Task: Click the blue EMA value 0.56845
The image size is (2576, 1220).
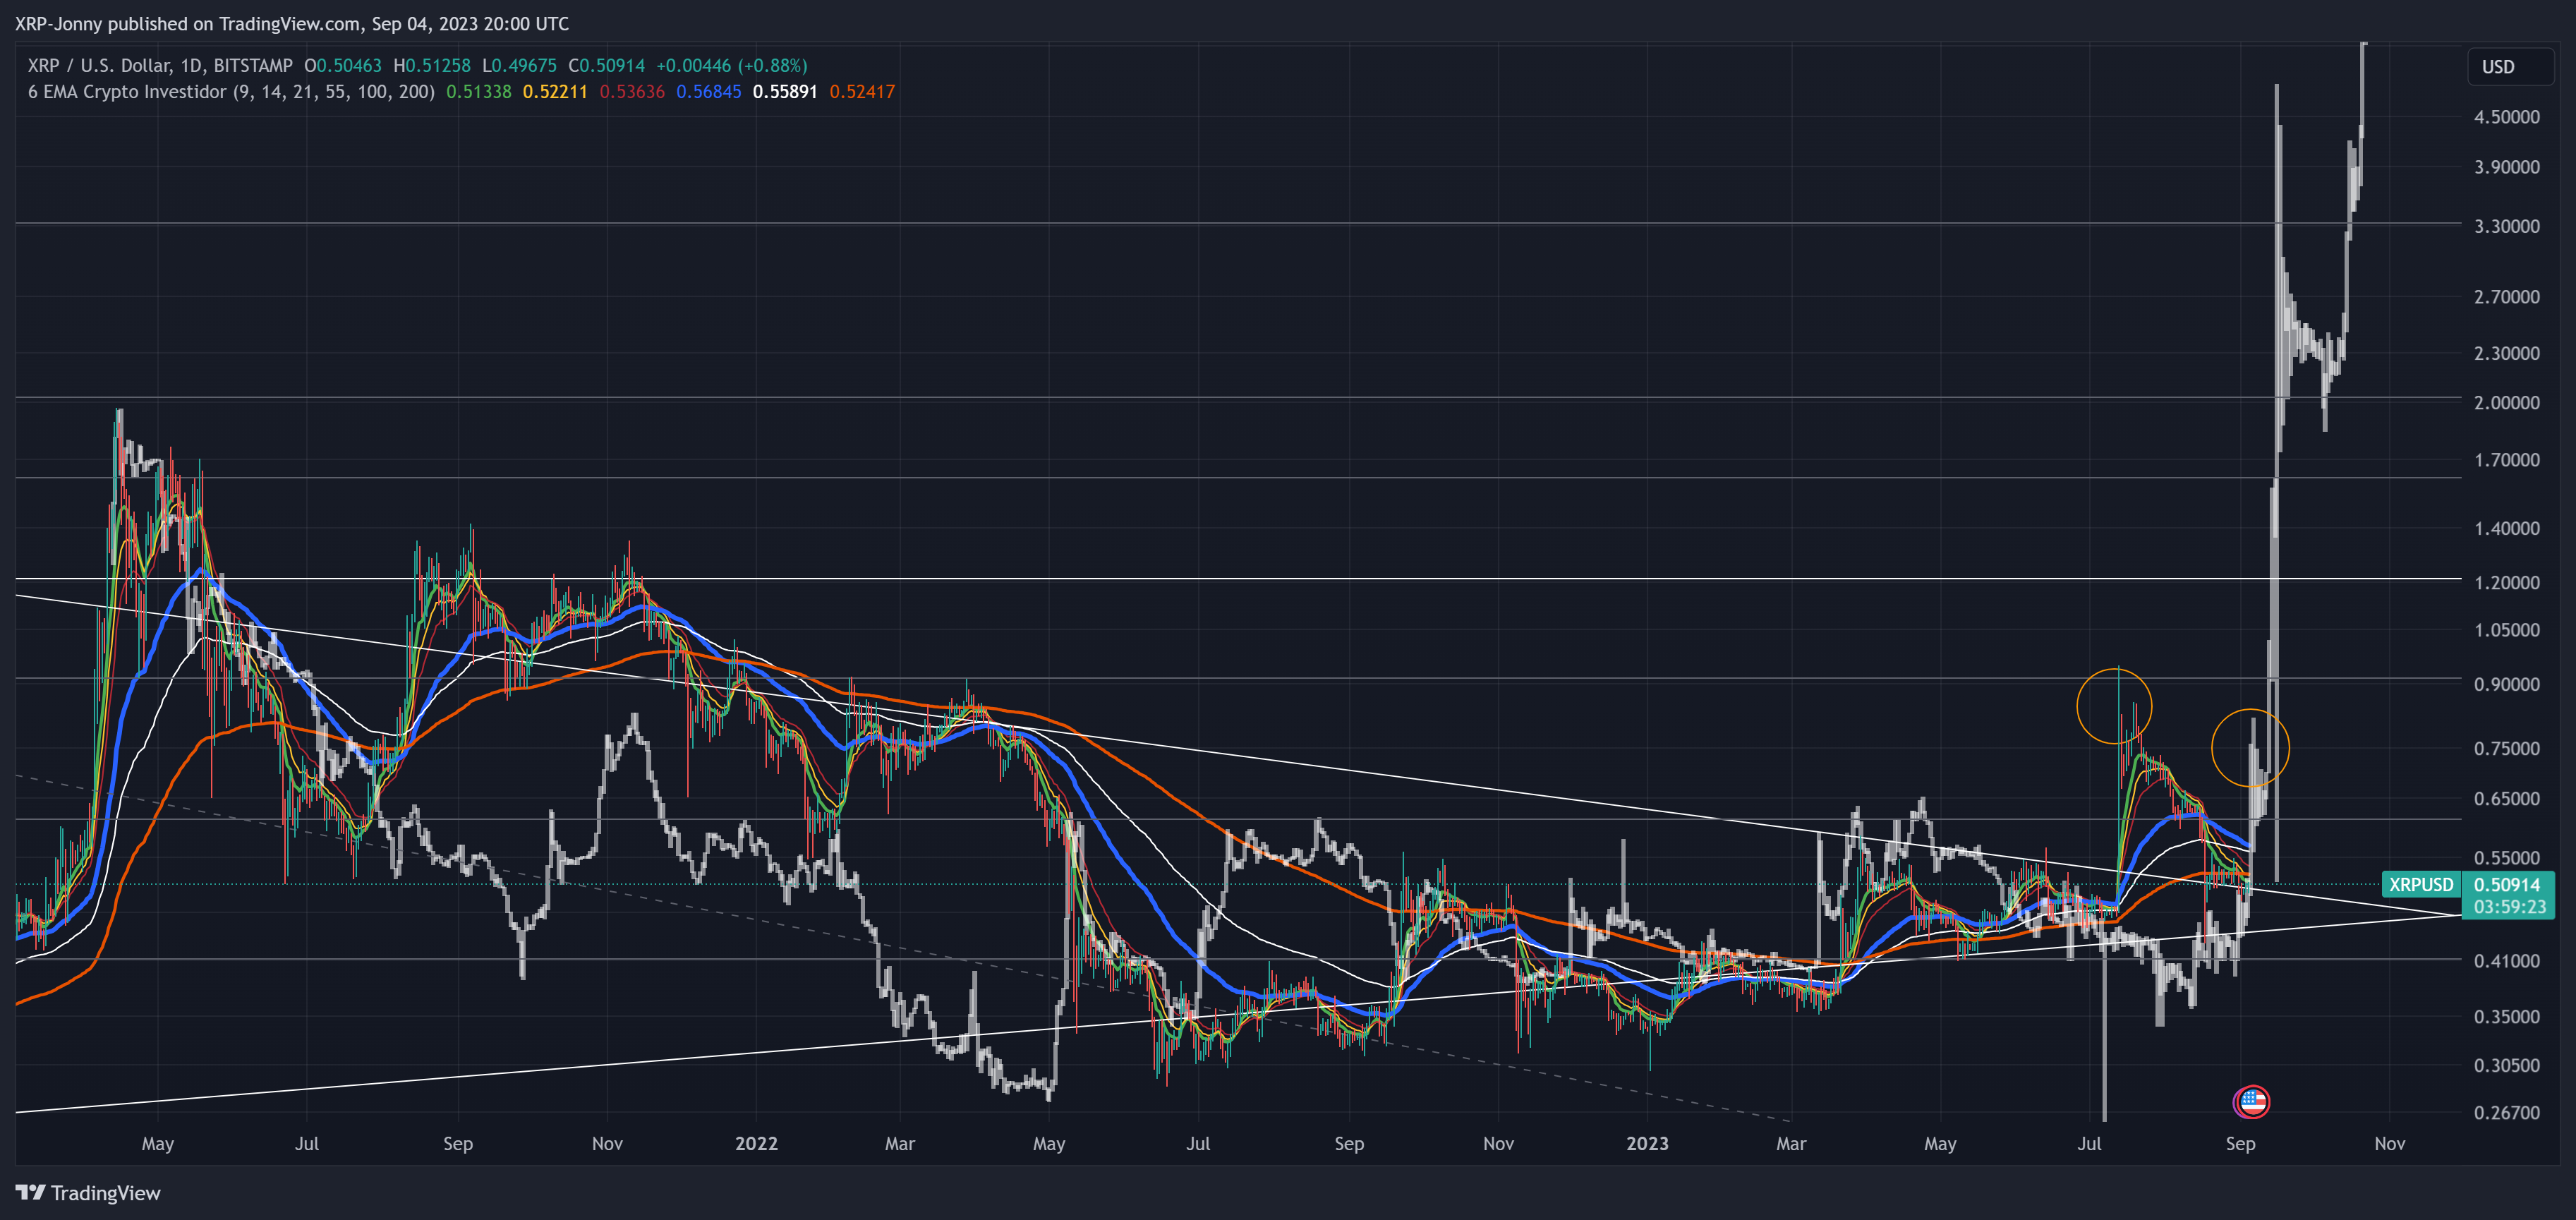Action: (708, 91)
